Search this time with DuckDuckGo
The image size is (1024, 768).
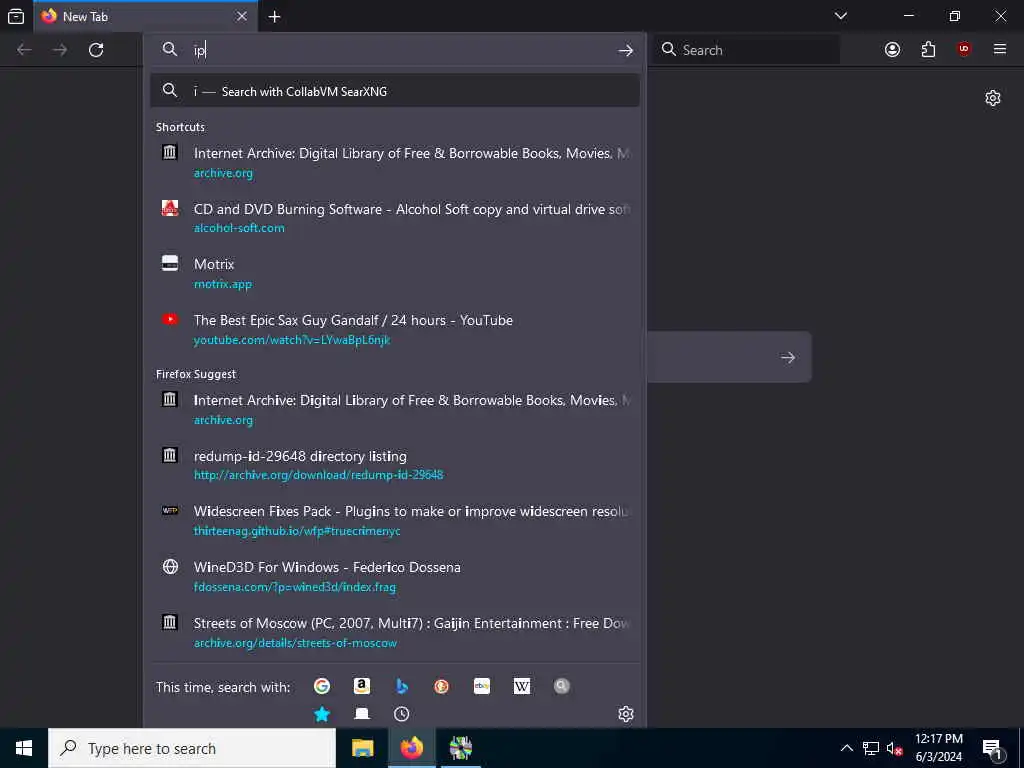[441, 686]
